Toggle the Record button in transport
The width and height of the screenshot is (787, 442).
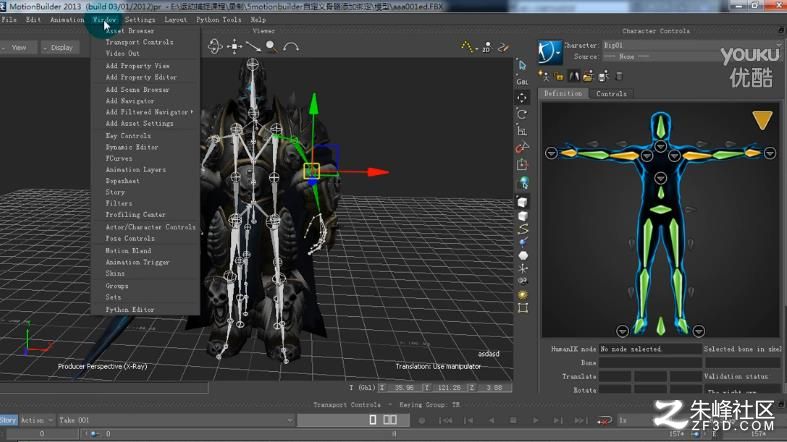point(422,420)
